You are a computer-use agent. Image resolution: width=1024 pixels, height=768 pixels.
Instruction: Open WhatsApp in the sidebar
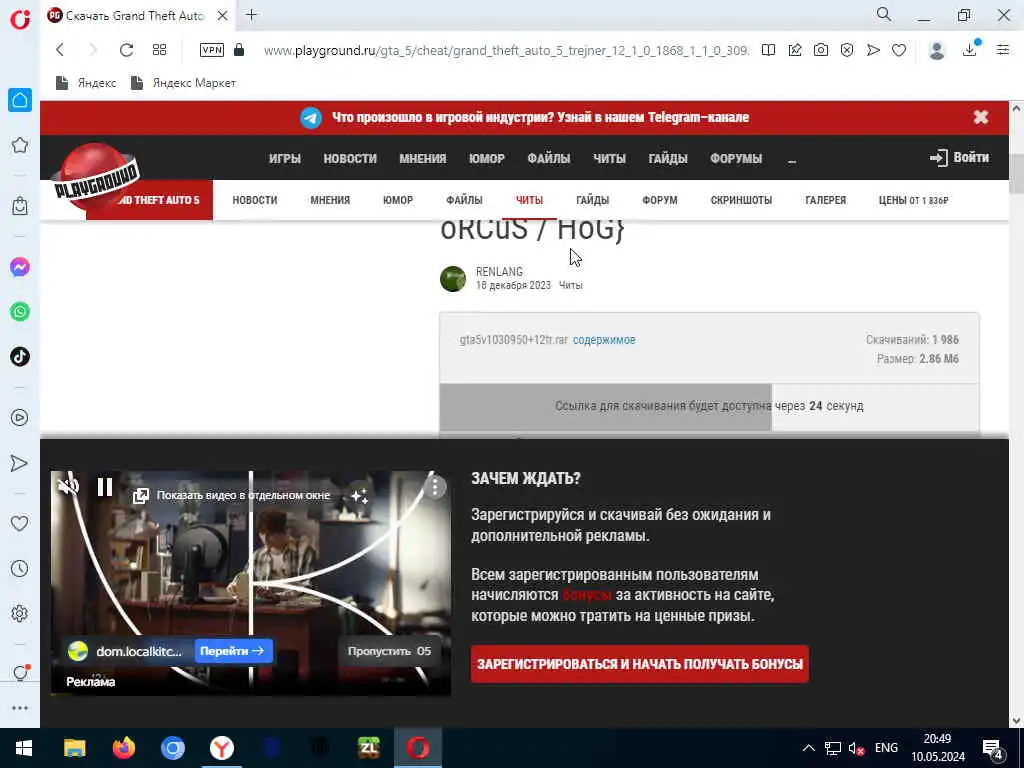pyautogui.click(x=20, y=312)
